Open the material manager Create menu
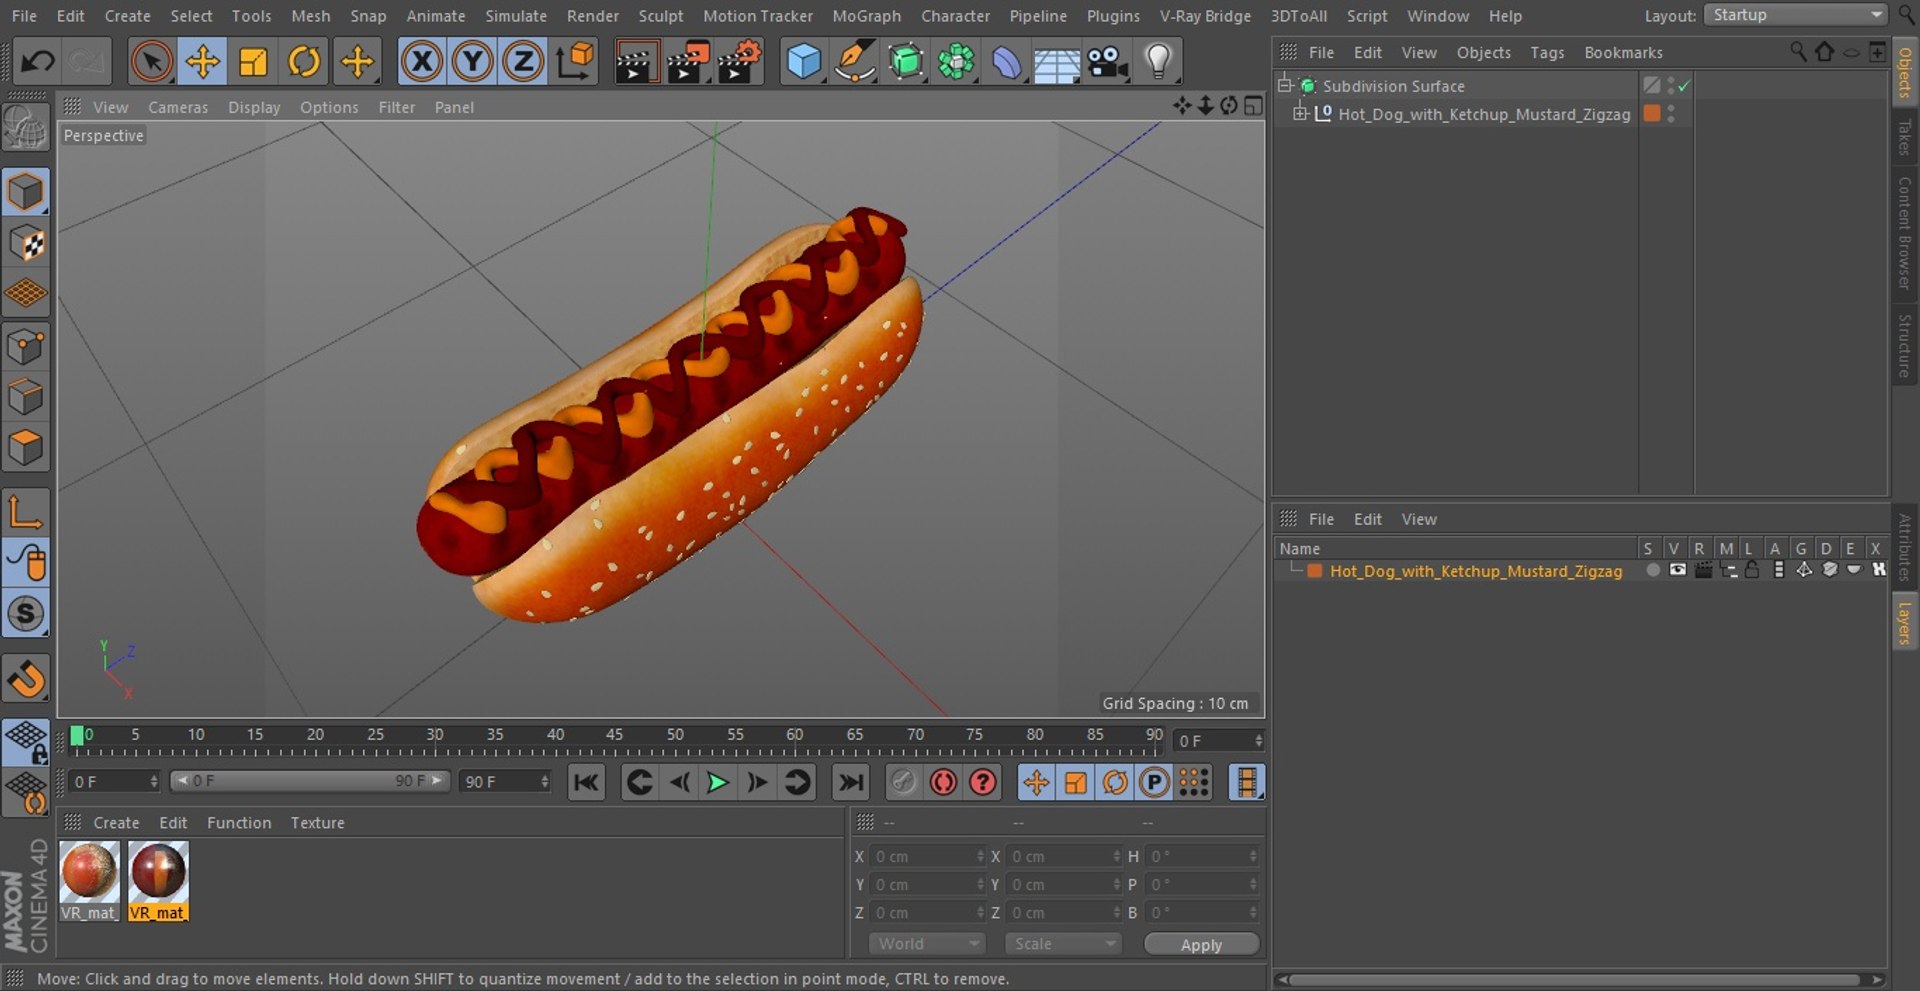 (116, 822)
